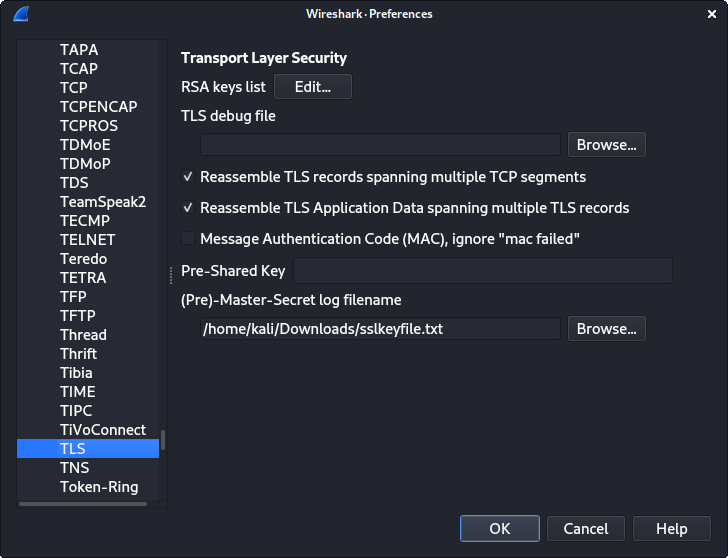Open the RSA keys list Edit dialog

pyautogui.click(x=313, y=87)
